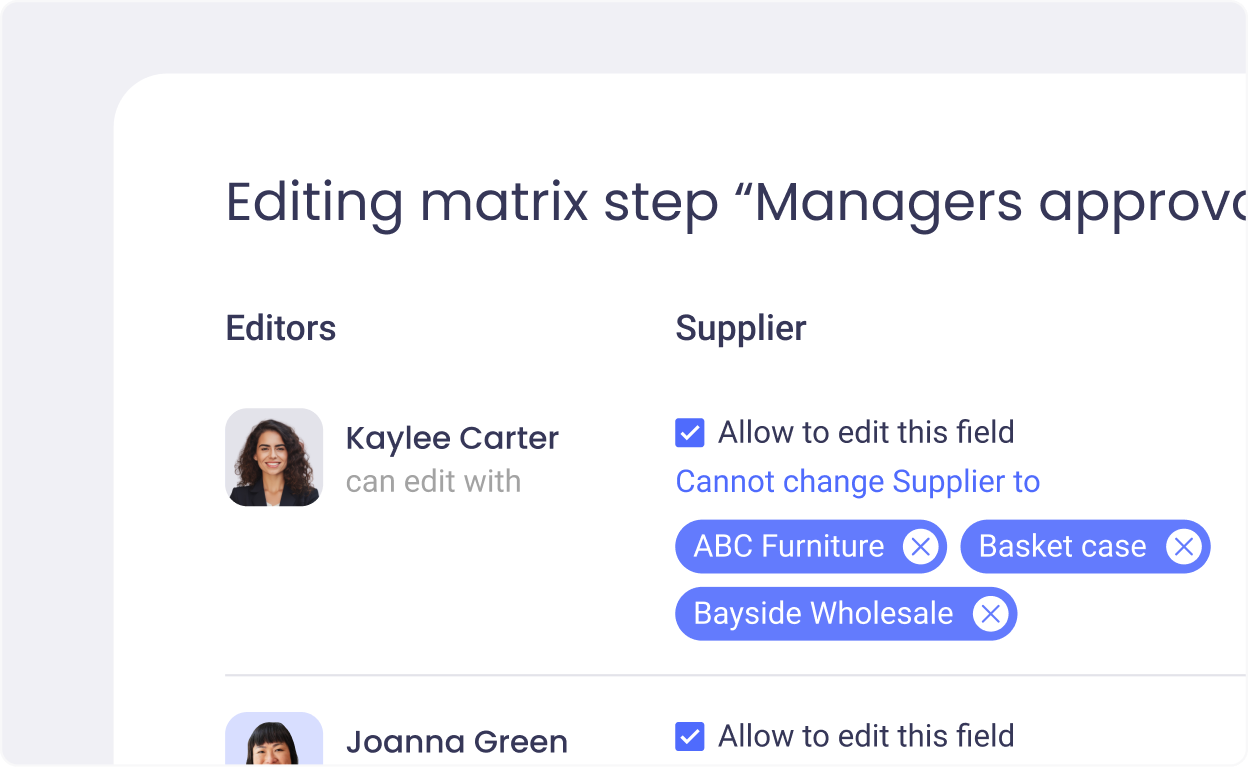This screenshot has height=767, width=1248.
Task: Click 'Allow to edit this field' text for Kaylee
Action: coord(866,433)
